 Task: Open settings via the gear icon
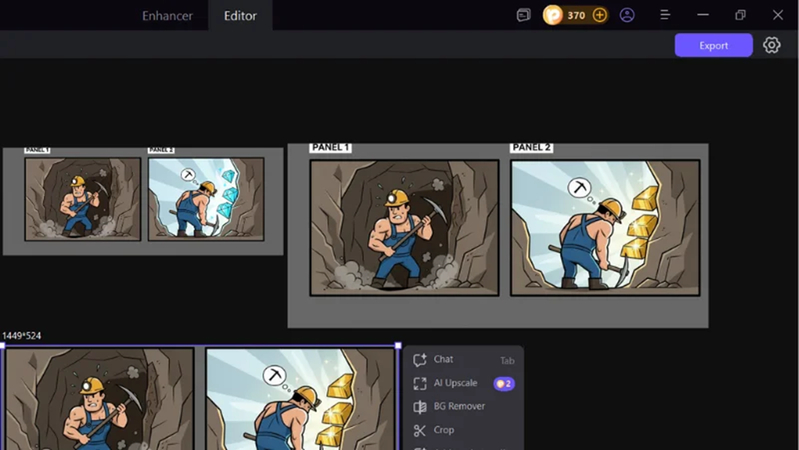771,45
